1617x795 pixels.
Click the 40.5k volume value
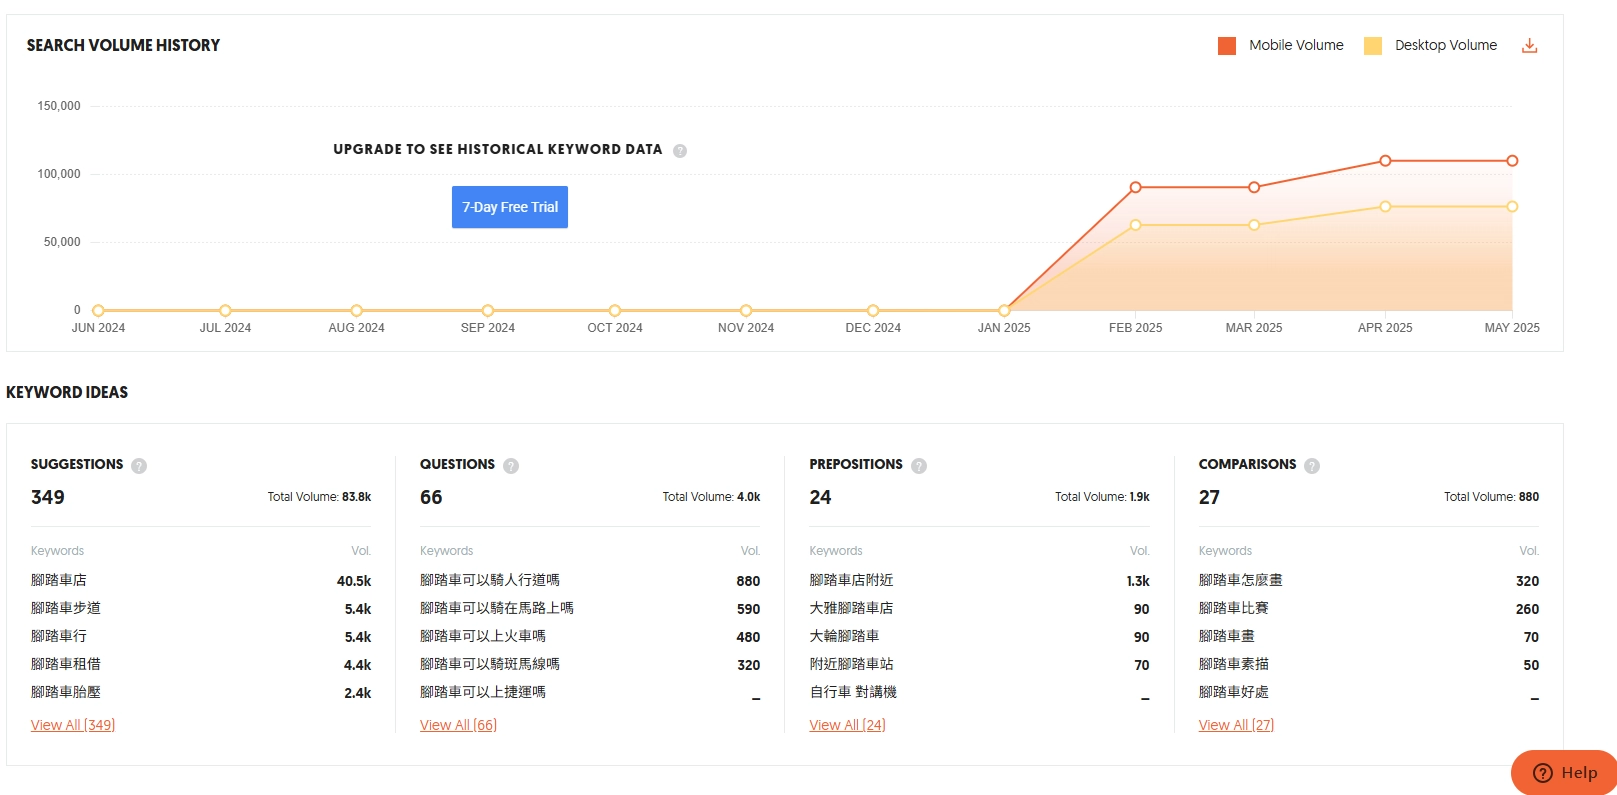tap(354, 581)
